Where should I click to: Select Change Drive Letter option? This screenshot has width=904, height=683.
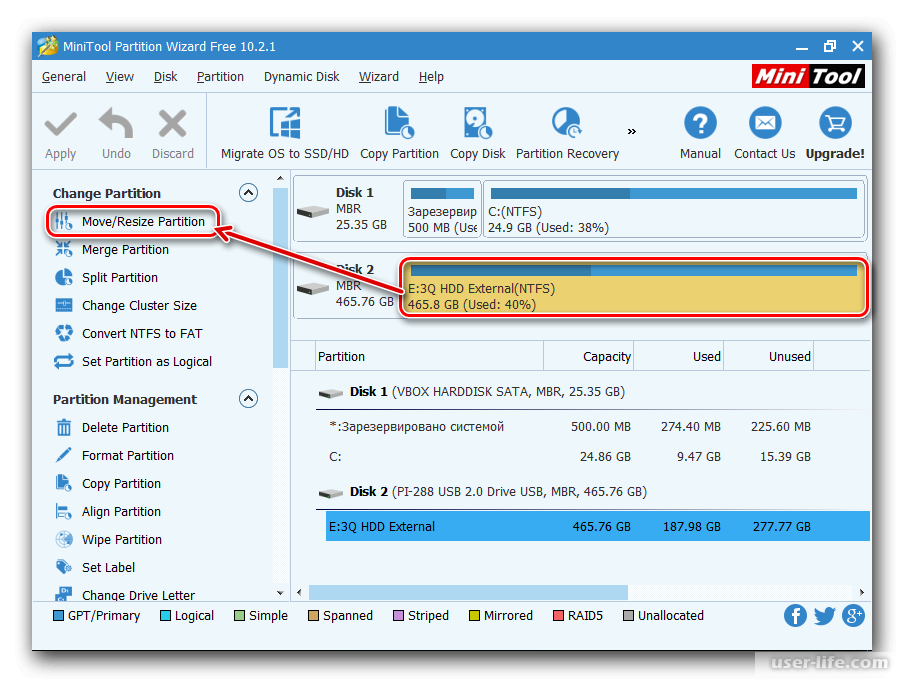click(138, 594)
